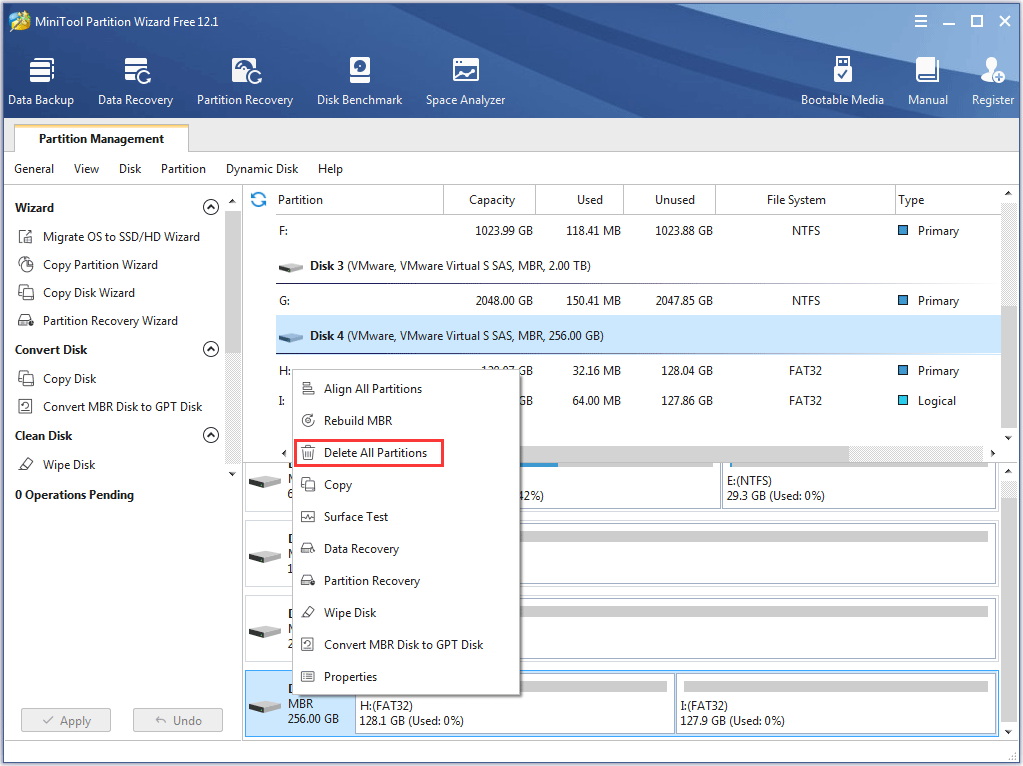
Task: Open Partition Recovery Wizard in sidebar
Action: click(x=110, y=321)
